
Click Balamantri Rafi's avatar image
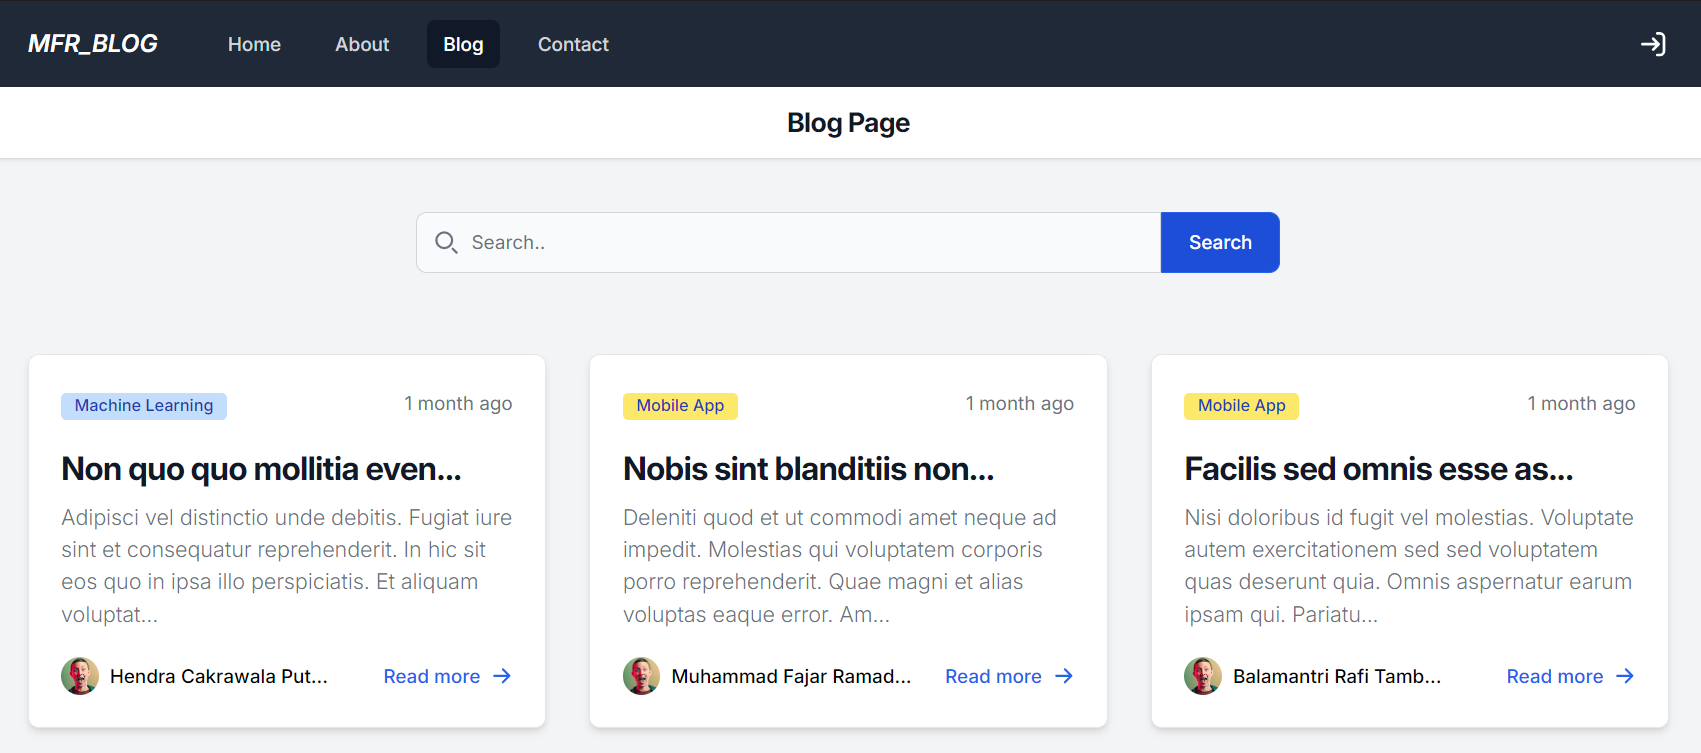[1203, 676]
